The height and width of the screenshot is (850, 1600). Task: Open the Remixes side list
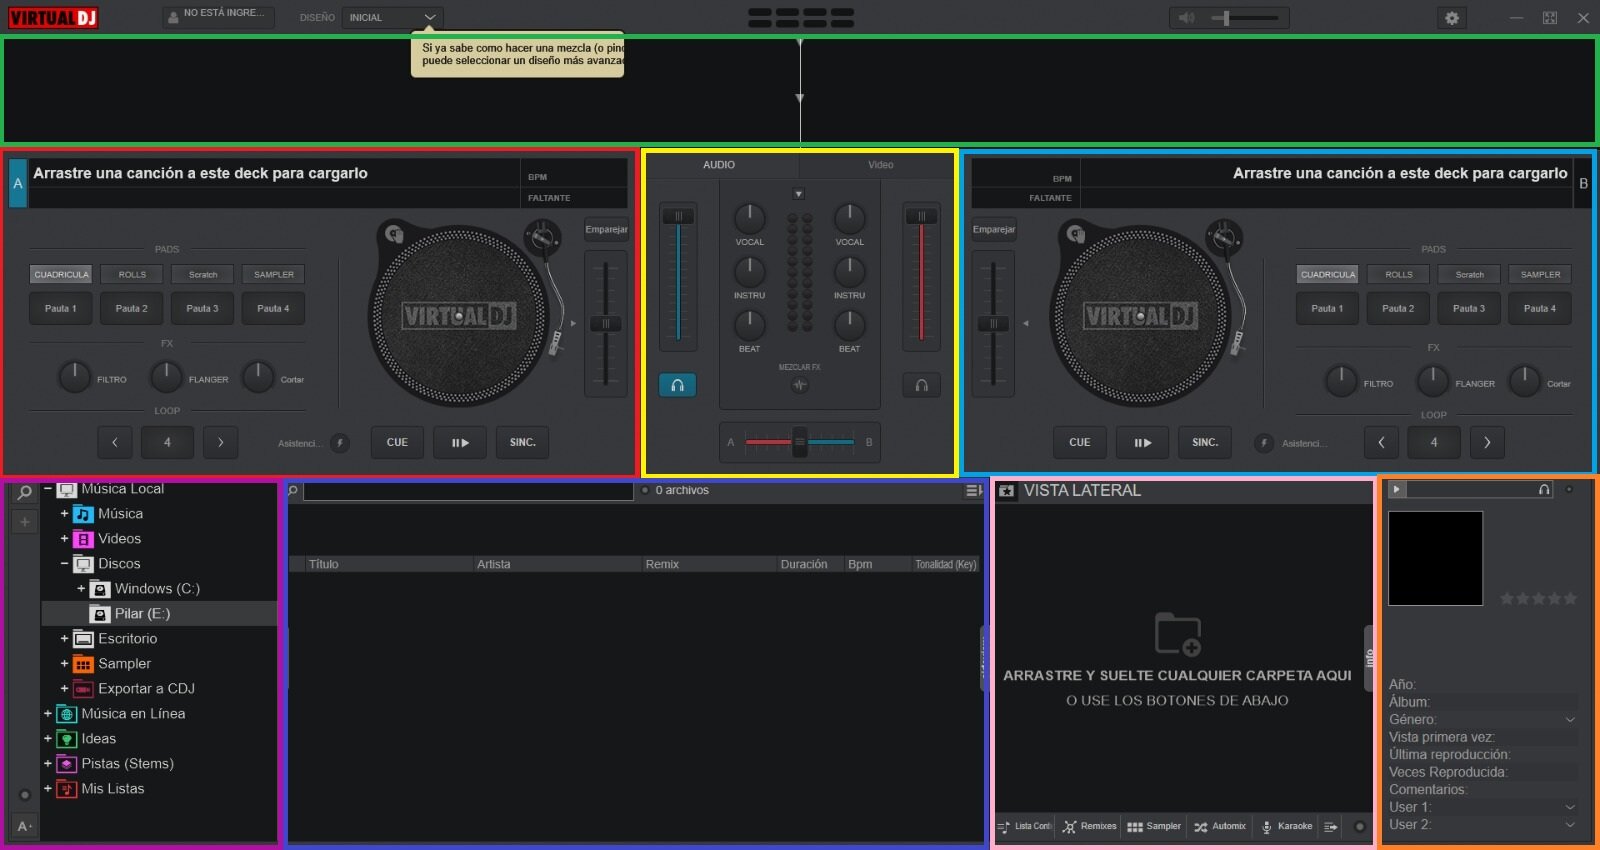pos(1089,827)
